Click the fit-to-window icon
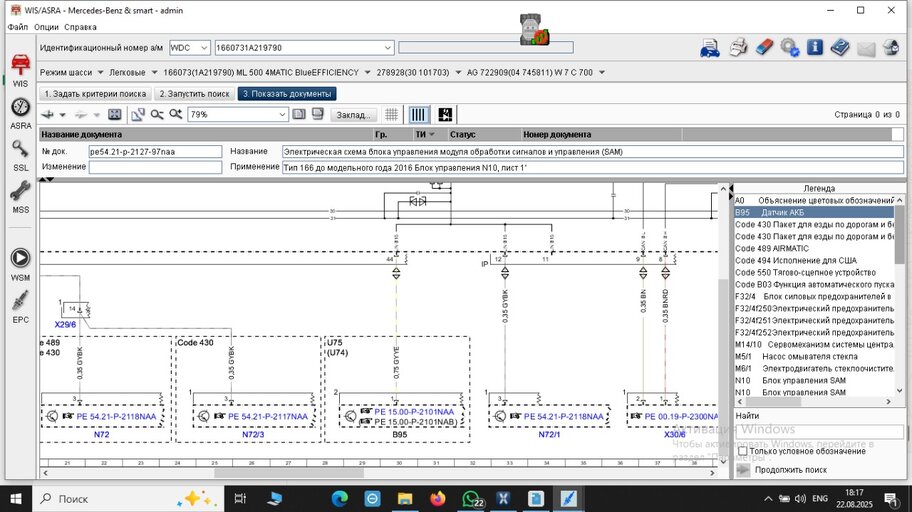 (115, 115)
